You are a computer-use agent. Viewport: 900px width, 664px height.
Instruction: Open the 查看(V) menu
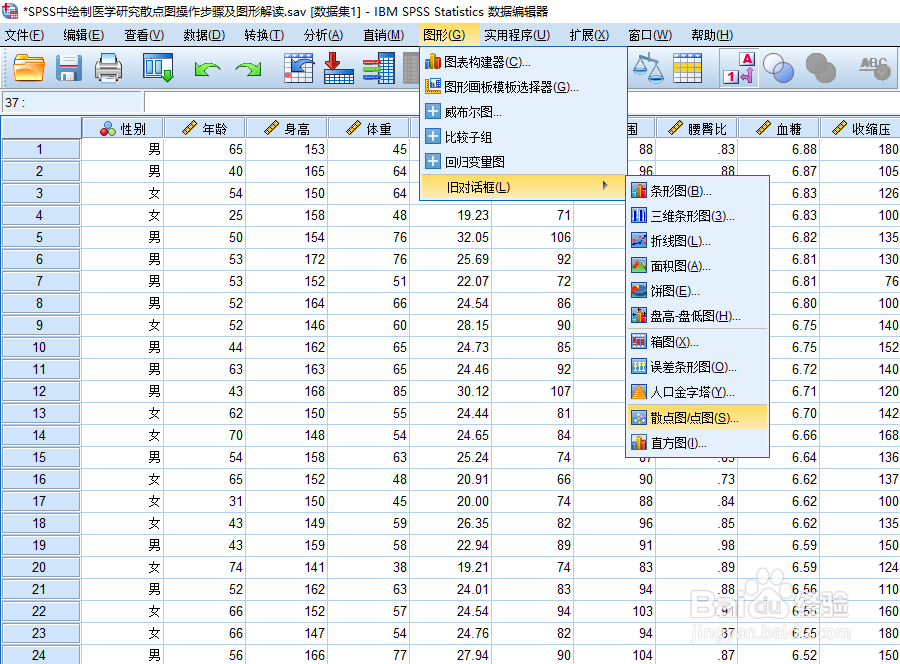point(144,35)
